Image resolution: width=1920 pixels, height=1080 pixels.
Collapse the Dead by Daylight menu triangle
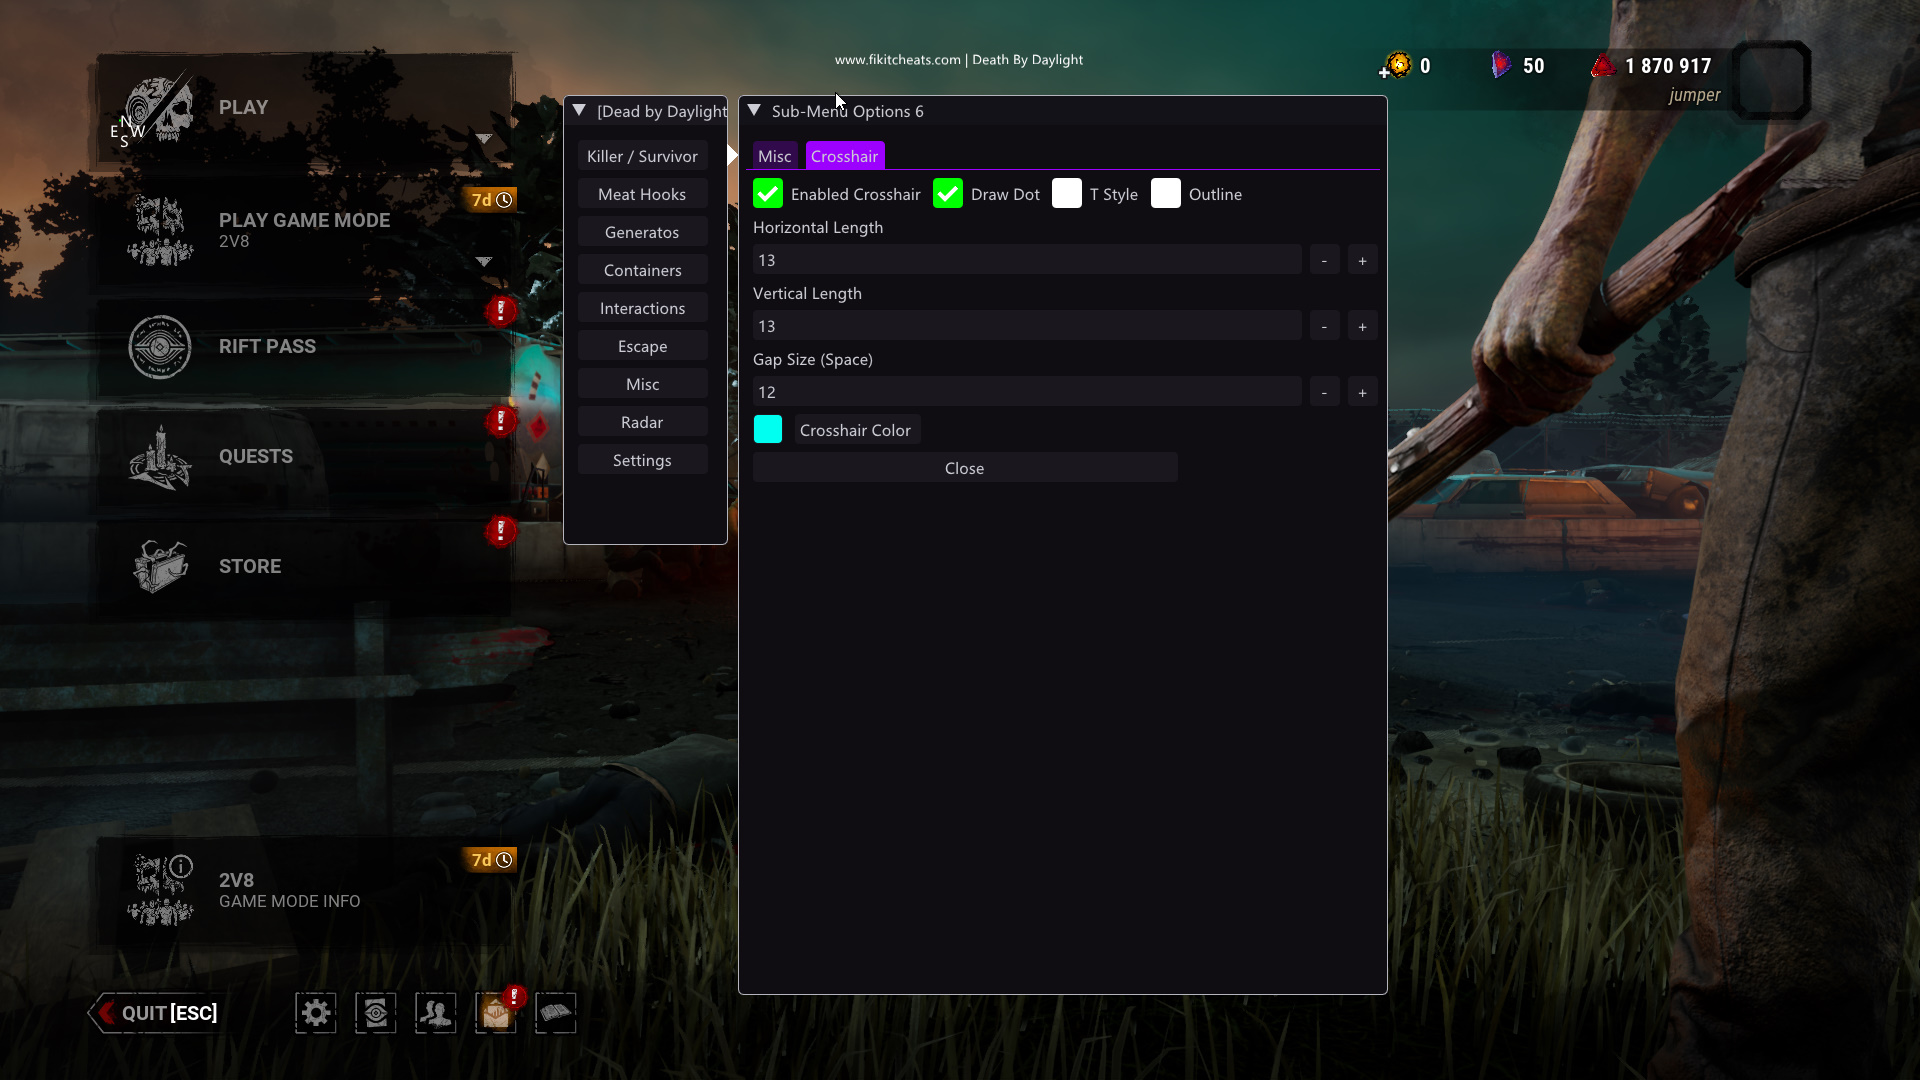(x=579, y=111)
